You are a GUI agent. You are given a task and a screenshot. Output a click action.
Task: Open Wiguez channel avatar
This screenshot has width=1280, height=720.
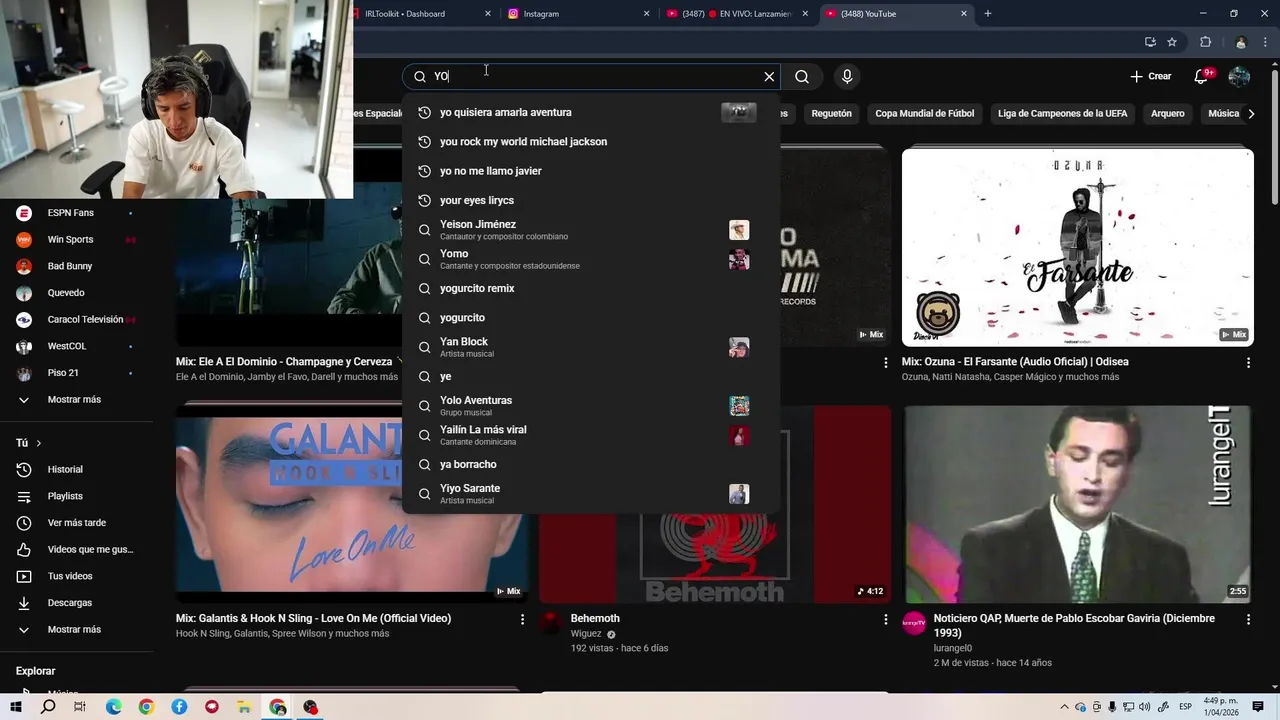(551, 623)
